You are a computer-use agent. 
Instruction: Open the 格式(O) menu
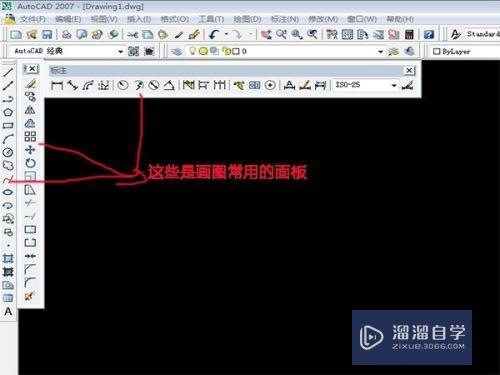coord(175,19)
